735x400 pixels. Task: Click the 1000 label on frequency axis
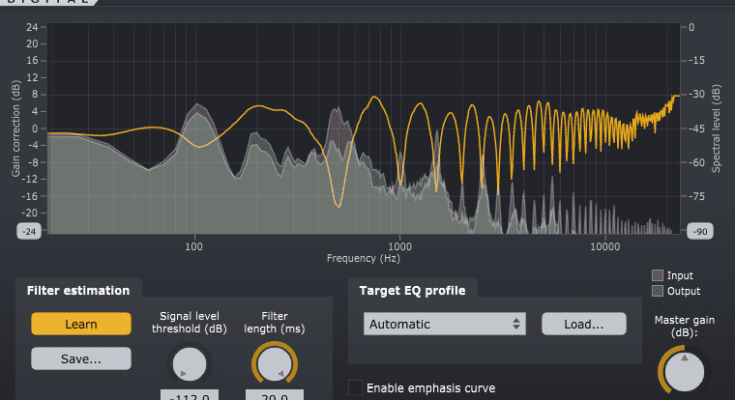coord(400,245)
